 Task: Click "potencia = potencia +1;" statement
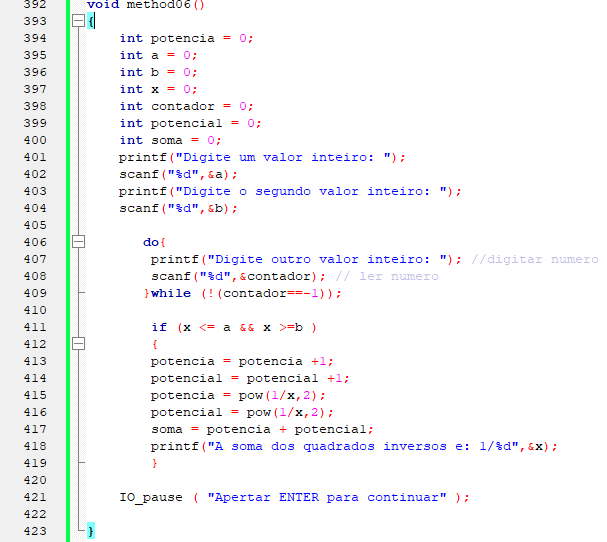[242, 361]
